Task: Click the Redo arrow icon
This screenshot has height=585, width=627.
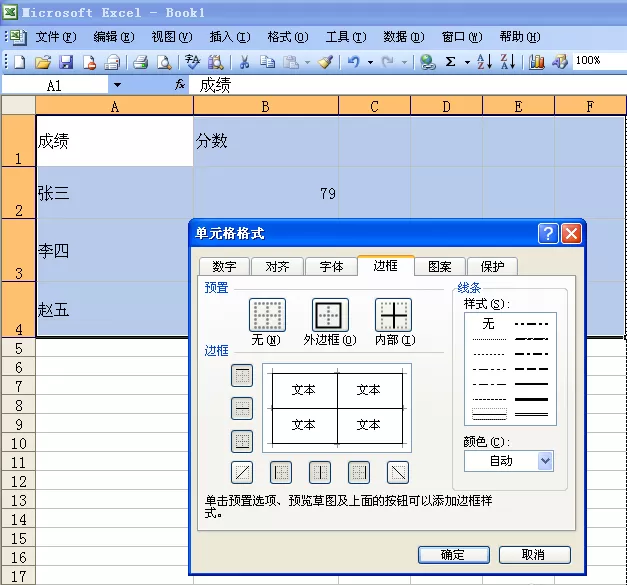Action: point(387,62)
